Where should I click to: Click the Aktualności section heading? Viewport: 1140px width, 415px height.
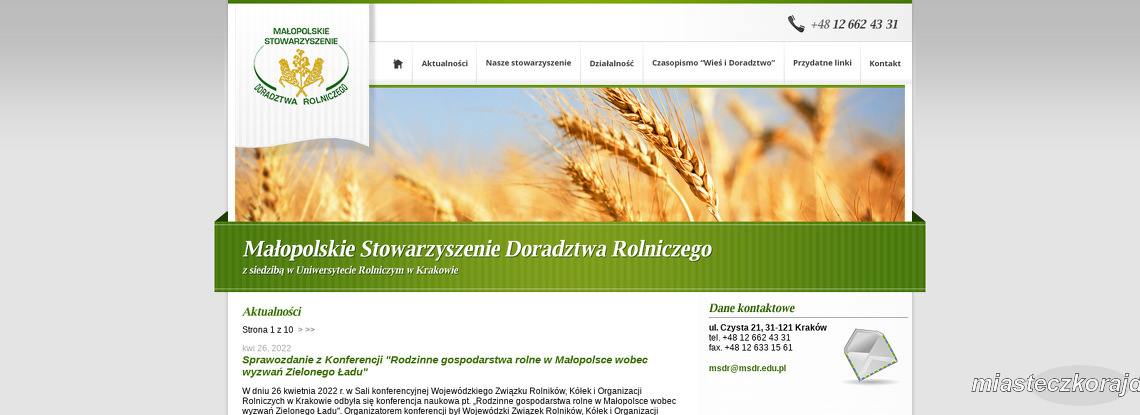click(271, 312)
